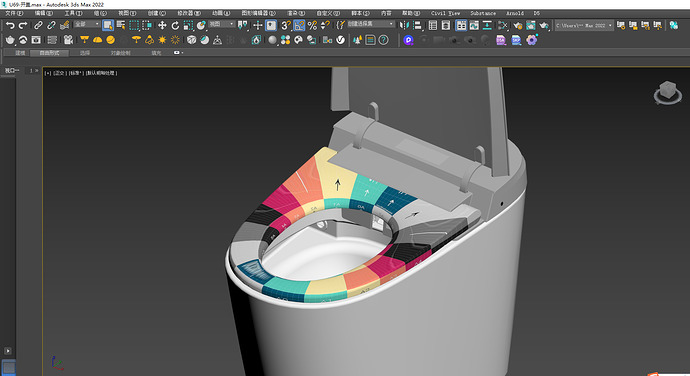Image resolution: width=690 pixels, height=376 pixels.
Task: Toggle the 3D Snaps button
Action: point(286,26)
